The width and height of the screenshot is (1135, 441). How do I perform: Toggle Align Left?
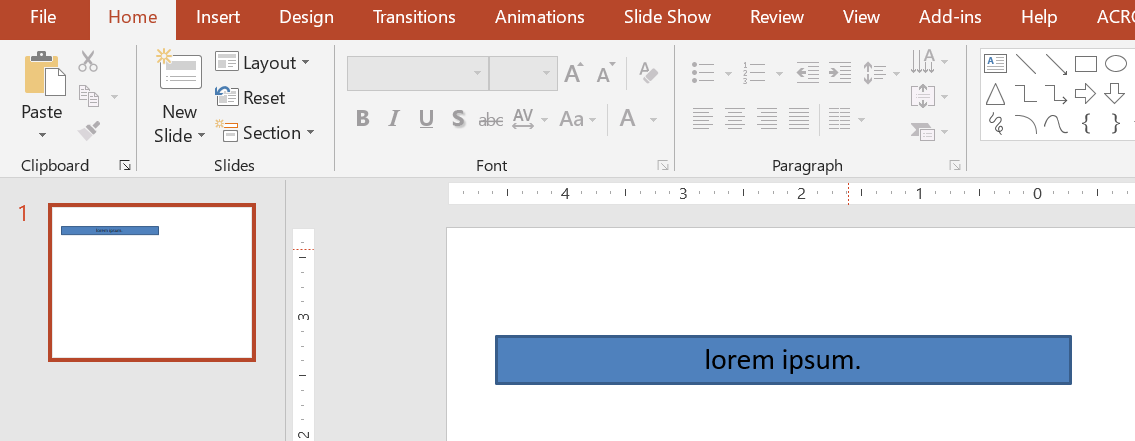pyautogui.click(x=701, y=119)
